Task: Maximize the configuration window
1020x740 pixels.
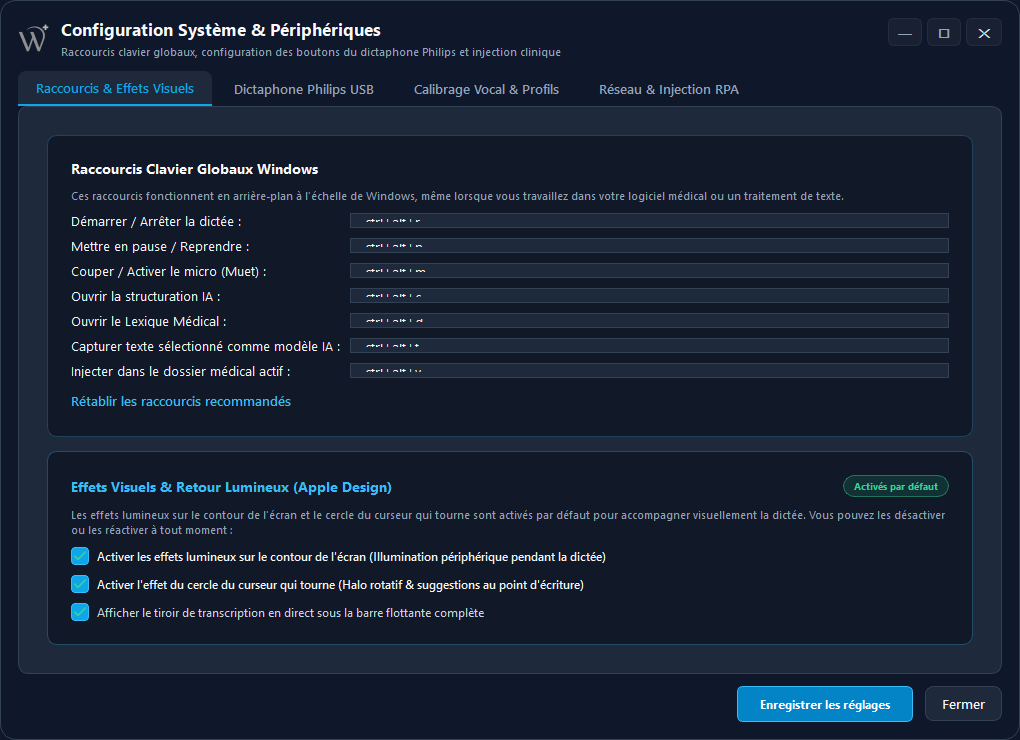Action: (x=944, y=33)
